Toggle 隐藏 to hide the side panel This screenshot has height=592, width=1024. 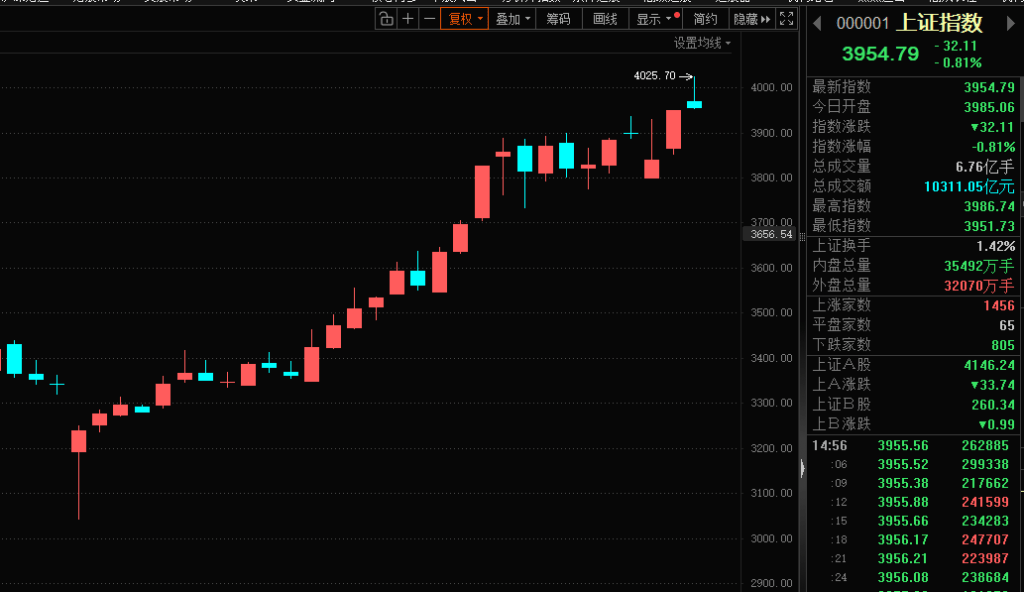click(x=751, y=19)
